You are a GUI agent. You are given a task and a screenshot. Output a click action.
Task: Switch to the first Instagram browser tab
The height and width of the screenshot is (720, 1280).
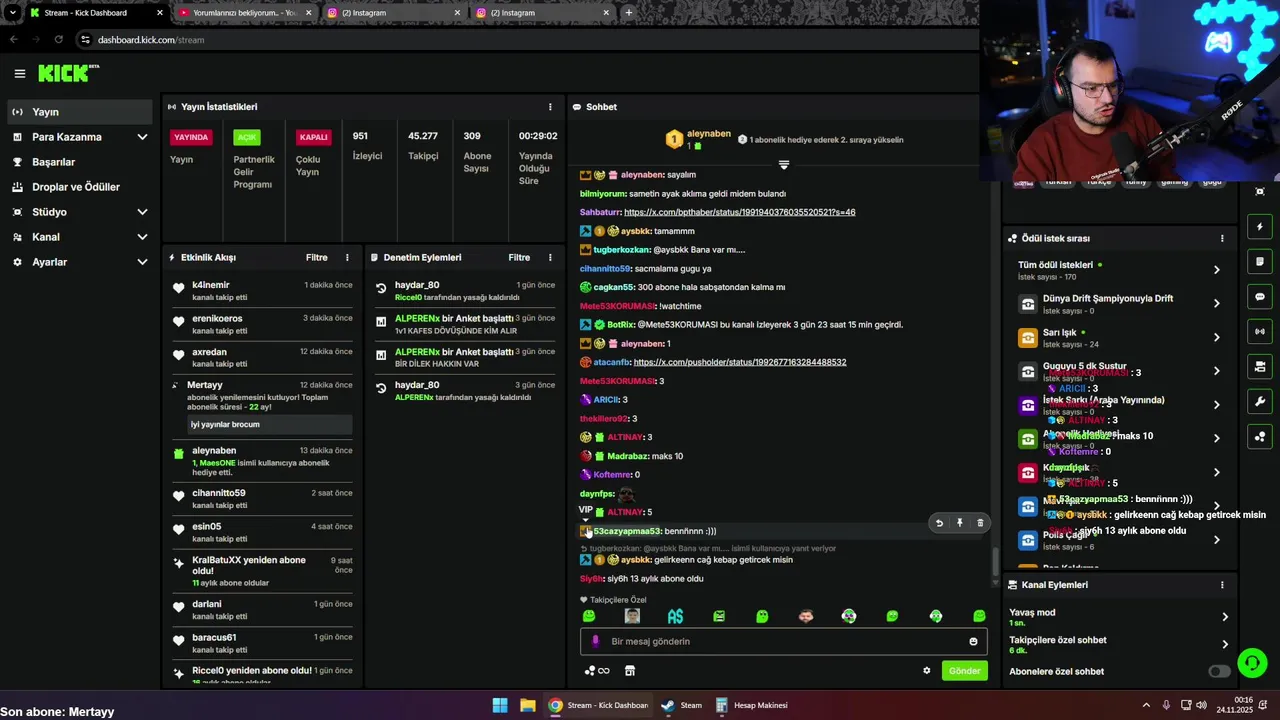coord(393,13)
